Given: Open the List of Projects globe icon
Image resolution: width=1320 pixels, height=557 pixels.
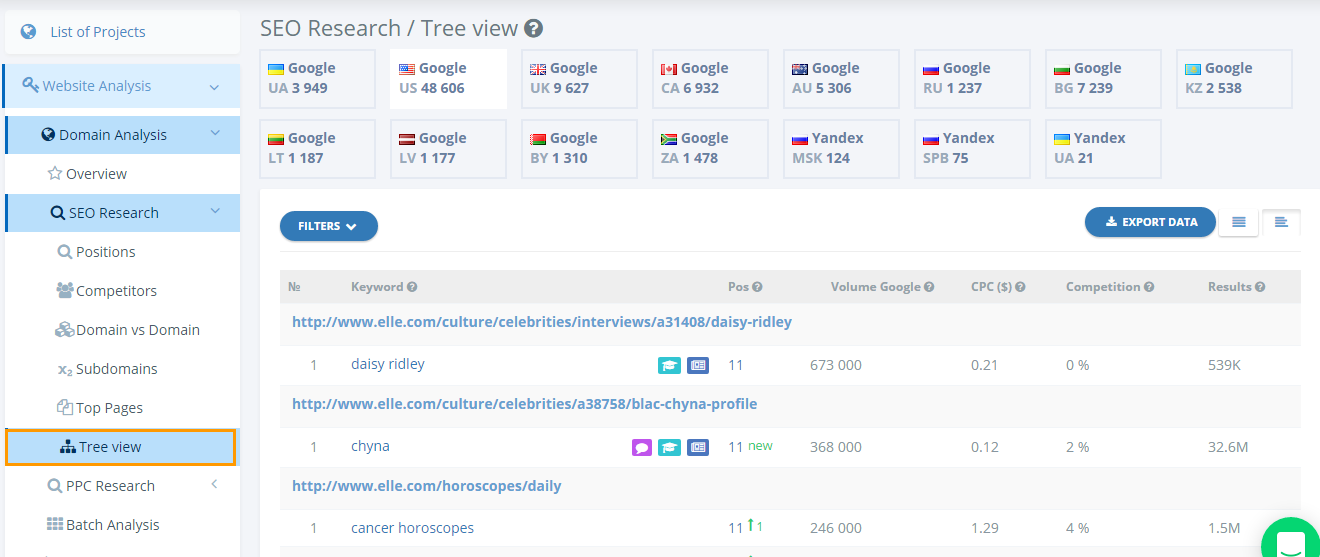Looking at the screenshot, I should (x=28, y=32).
